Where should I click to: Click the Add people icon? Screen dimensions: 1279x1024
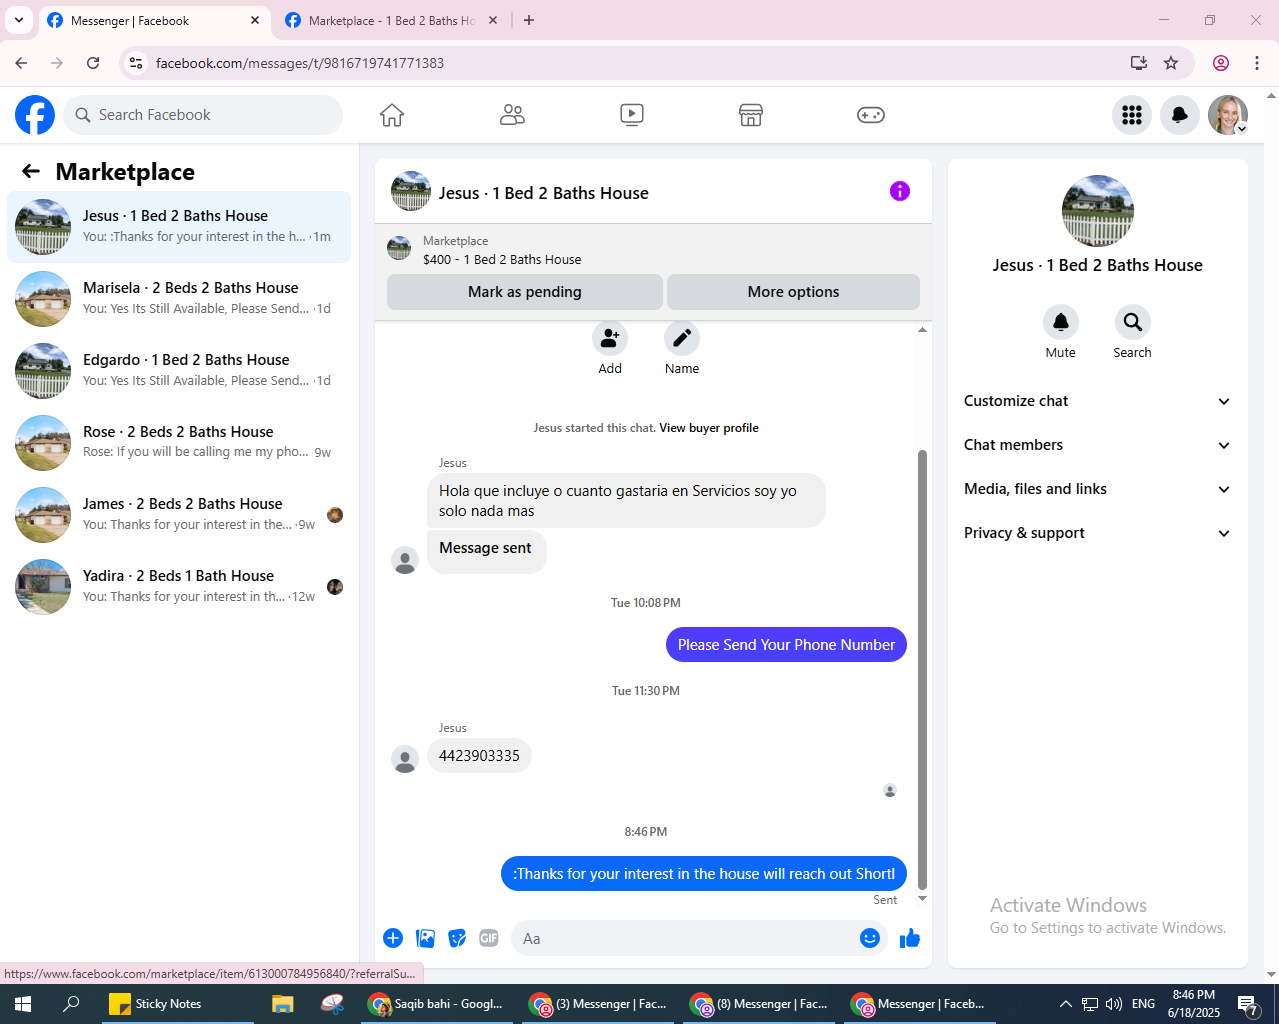[x=609, y=338]
